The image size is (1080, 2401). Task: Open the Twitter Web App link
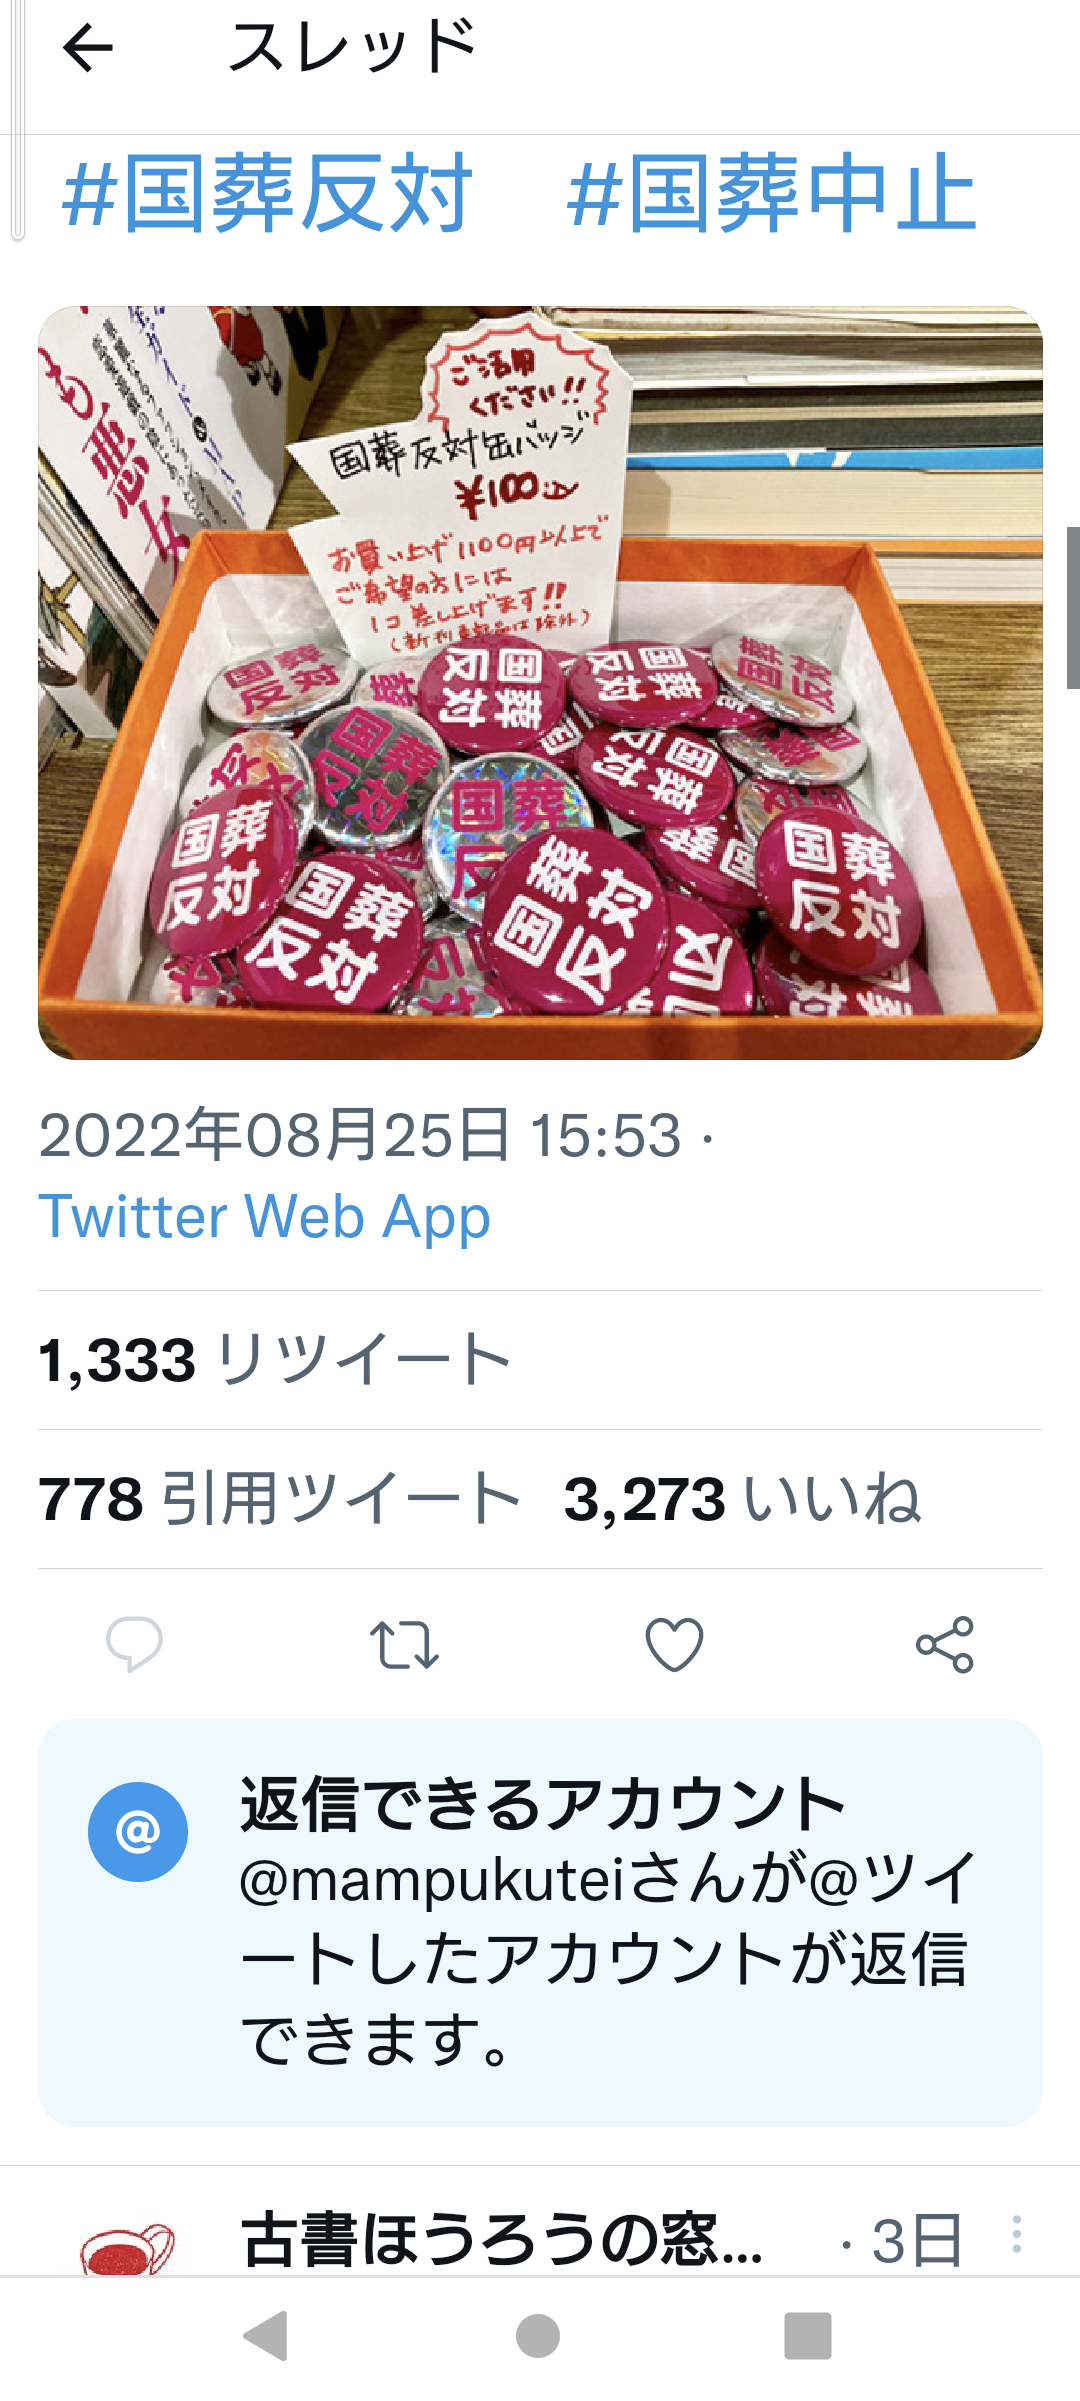[265, 1217]
